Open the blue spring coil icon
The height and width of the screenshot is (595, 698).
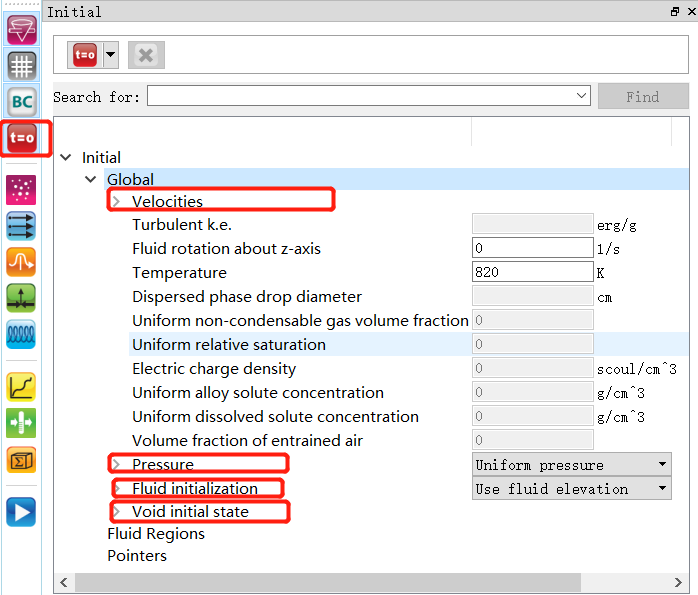click(21, 334)
